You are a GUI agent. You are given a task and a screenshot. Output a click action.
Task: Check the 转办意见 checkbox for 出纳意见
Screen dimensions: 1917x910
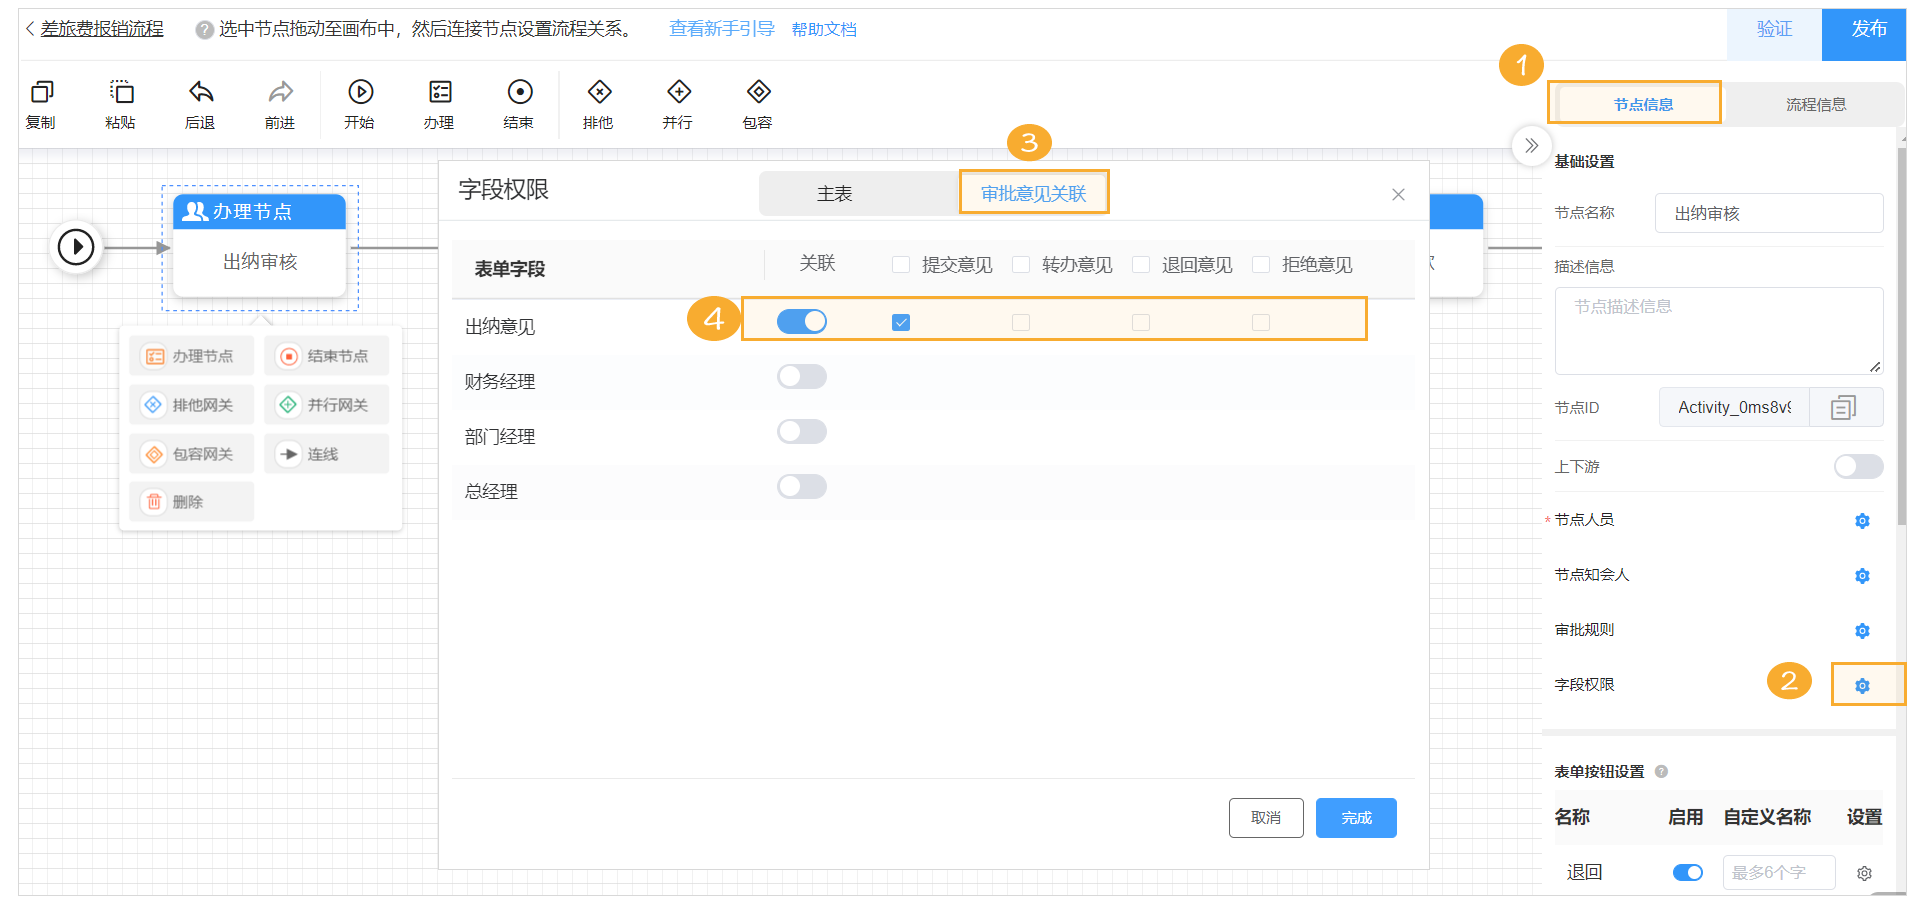(1020, 322)
